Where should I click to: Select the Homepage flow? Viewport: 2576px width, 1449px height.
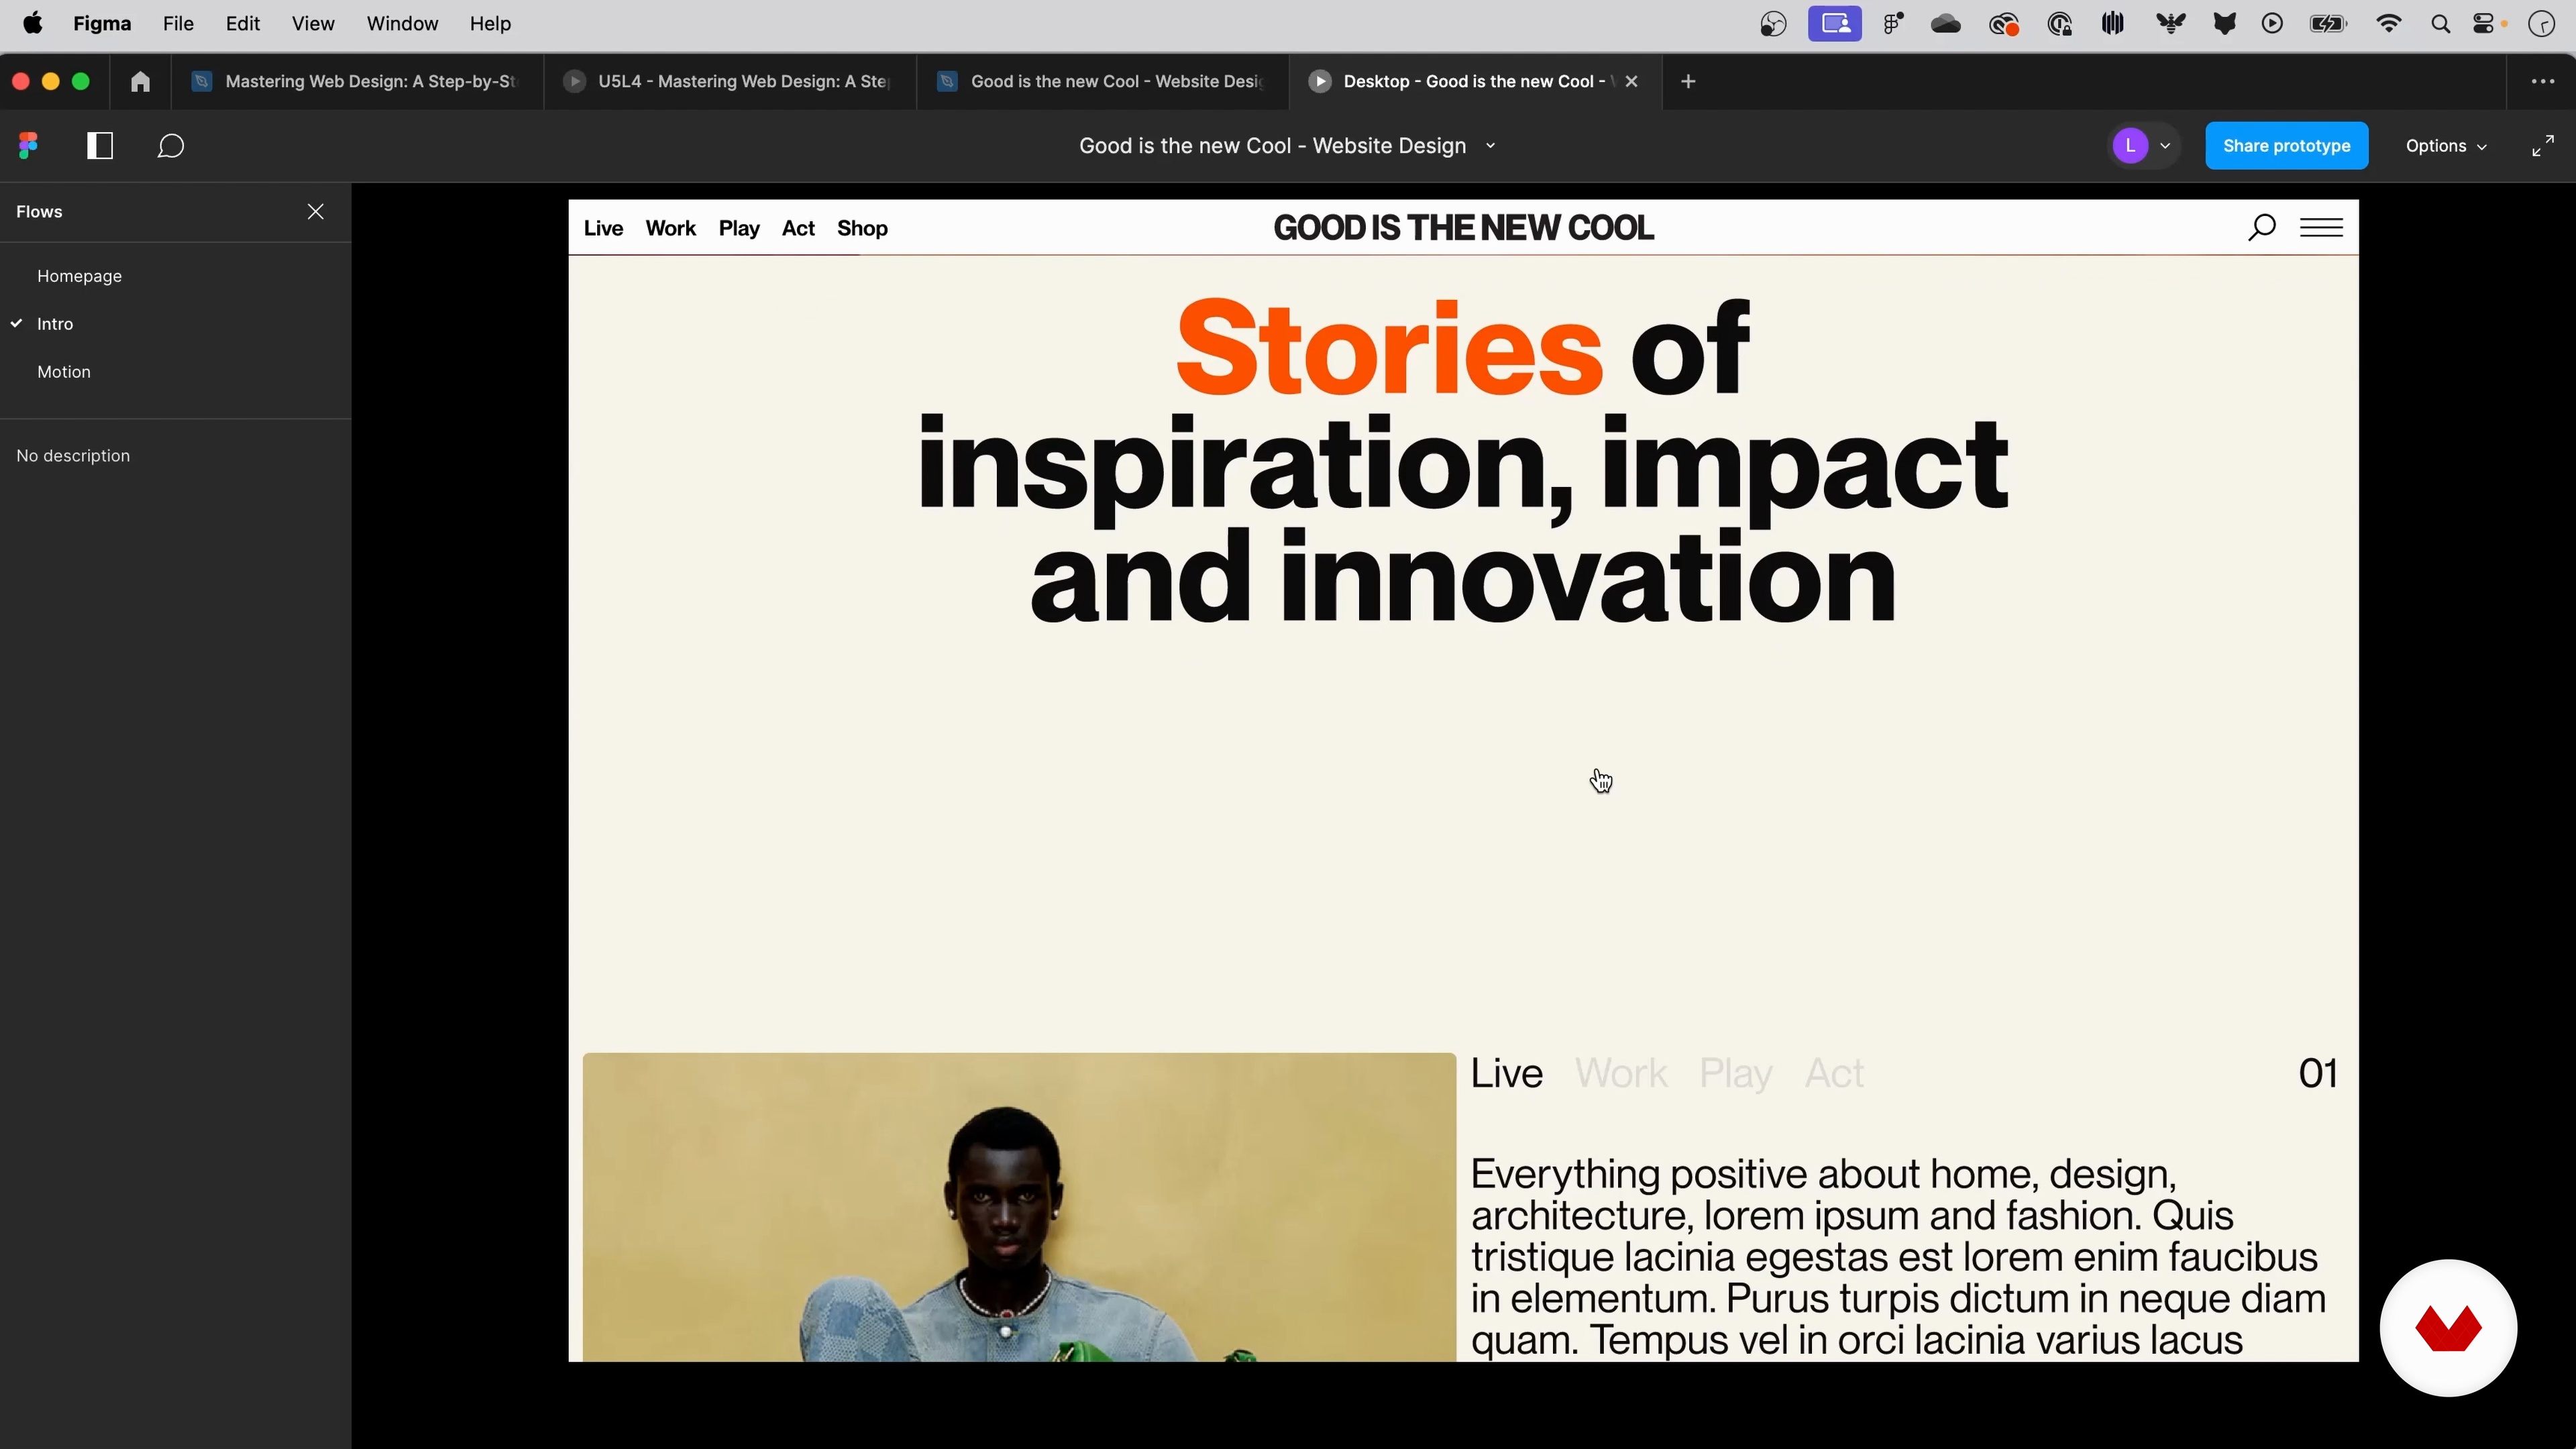coord(79,276)
